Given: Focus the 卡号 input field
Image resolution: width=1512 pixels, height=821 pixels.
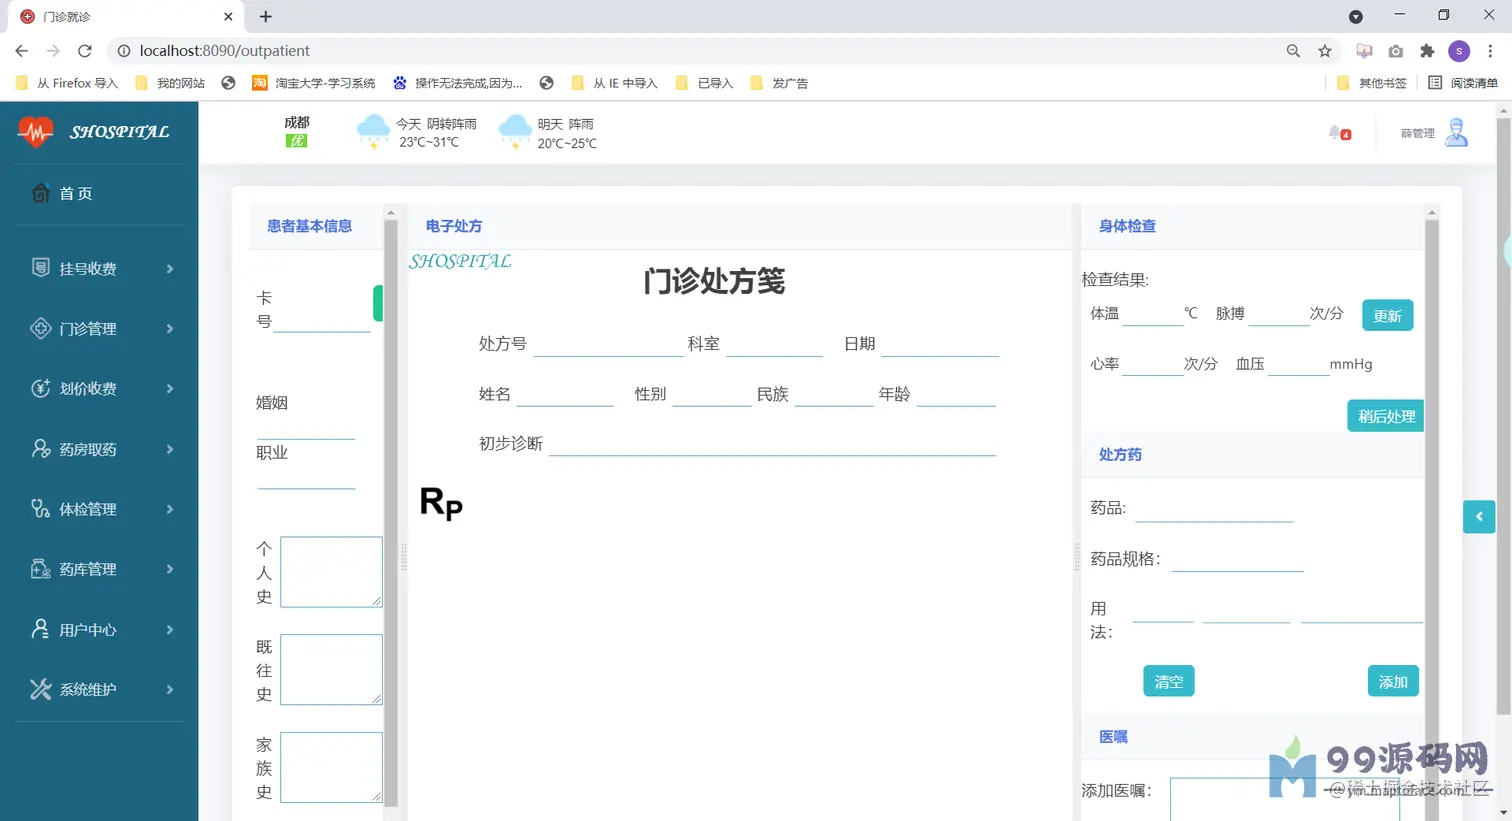Looking at the screenshot, I should click(x=322, y=318).
